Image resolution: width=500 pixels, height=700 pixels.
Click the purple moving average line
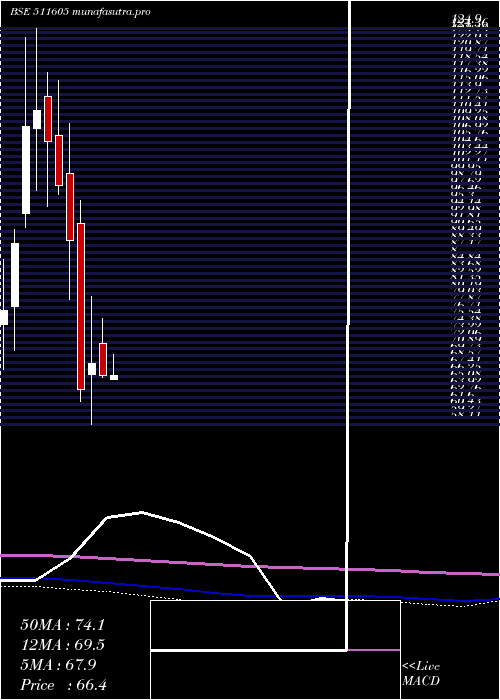tap(250, 566)
